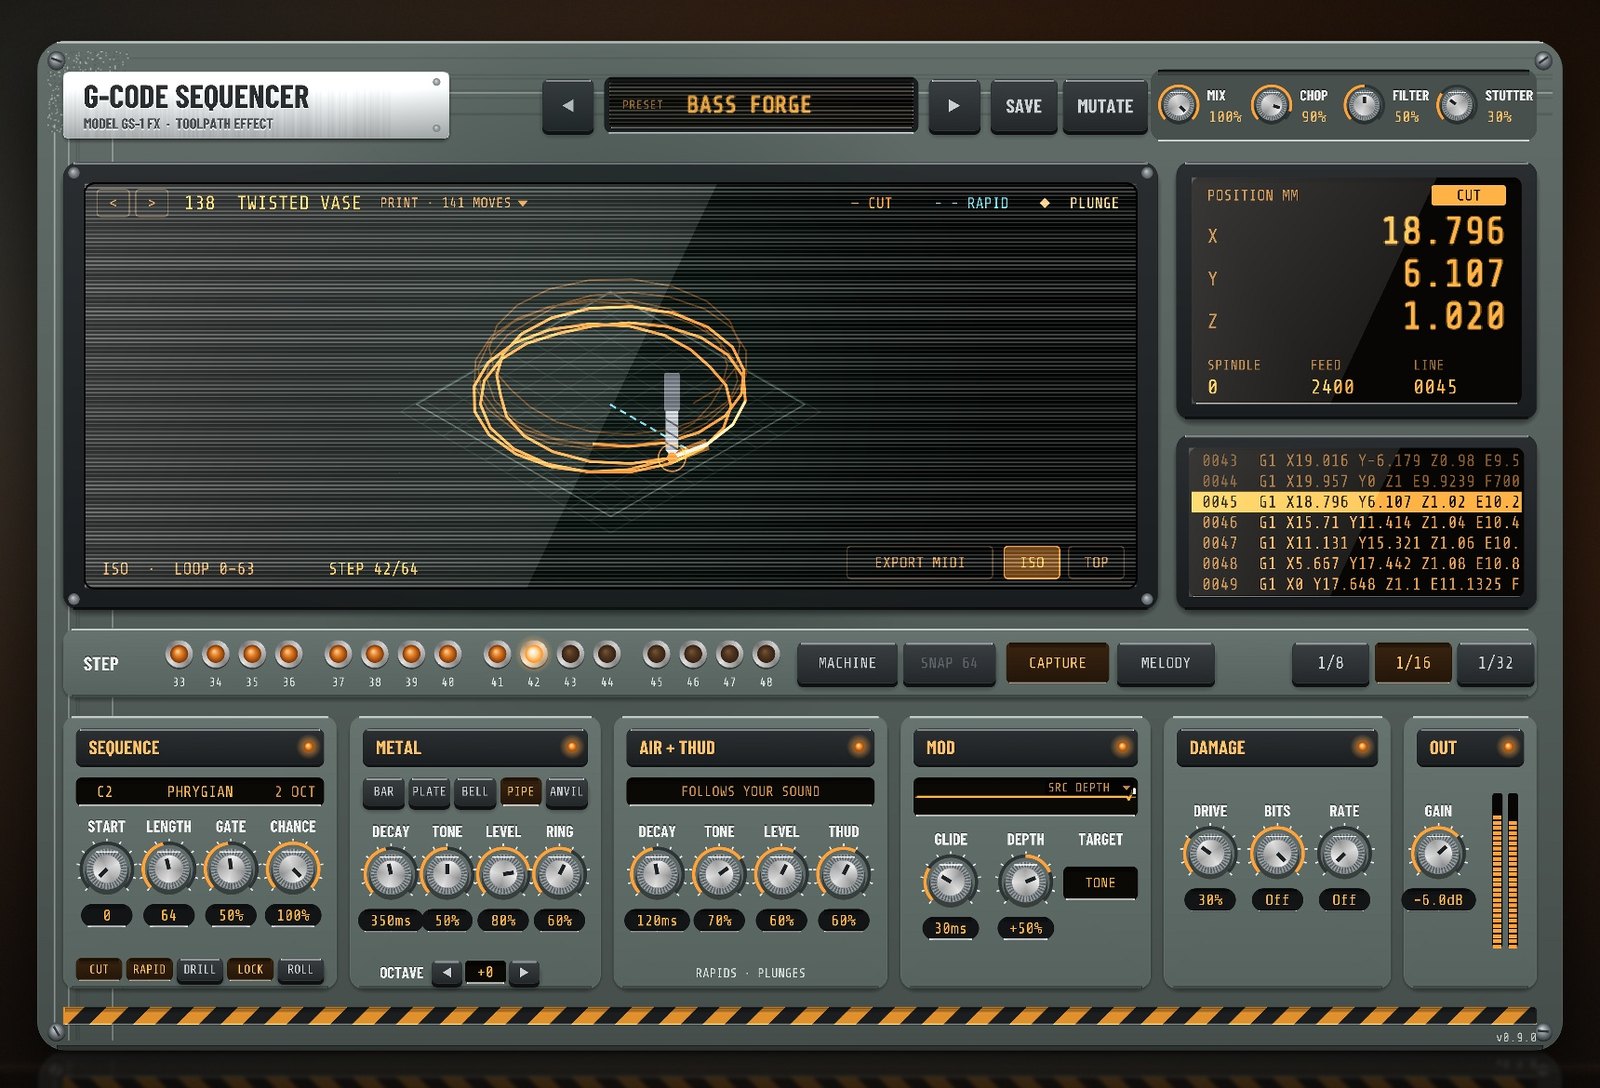Toggle the AIR + THUD section power LED

click(857, 747)
